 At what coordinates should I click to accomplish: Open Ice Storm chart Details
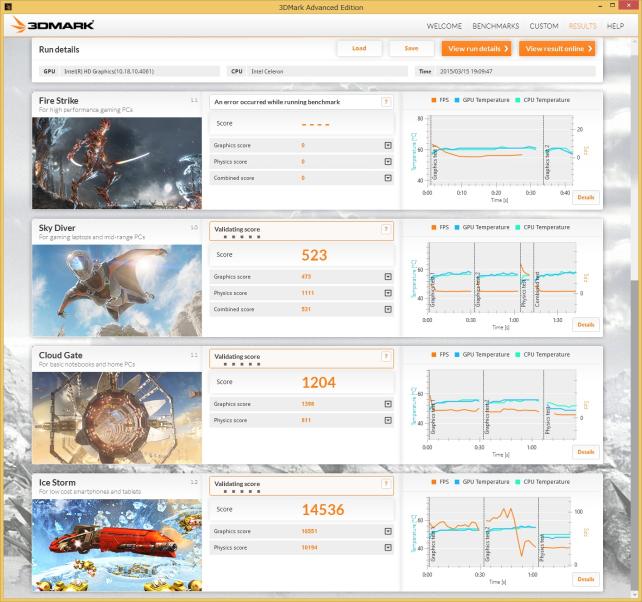pos(585,579)
